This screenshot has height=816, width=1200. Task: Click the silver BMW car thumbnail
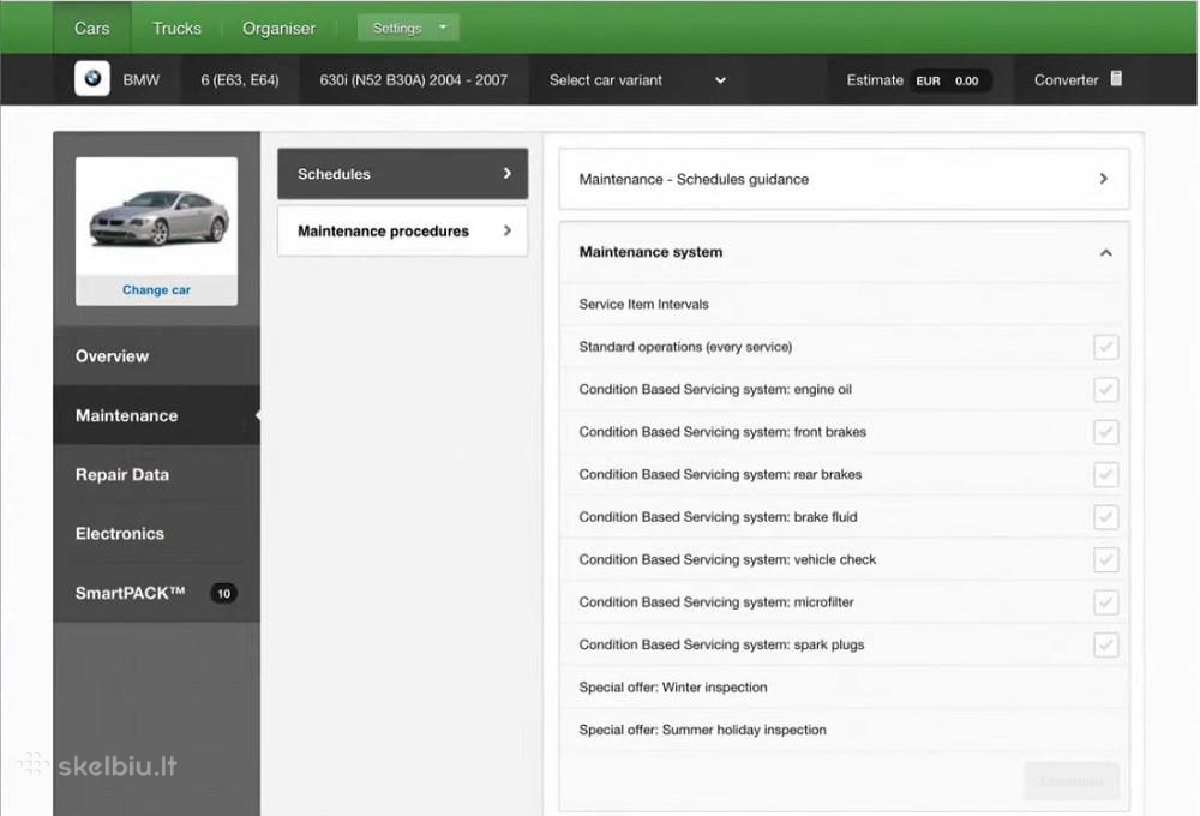(x=157, y=217)
